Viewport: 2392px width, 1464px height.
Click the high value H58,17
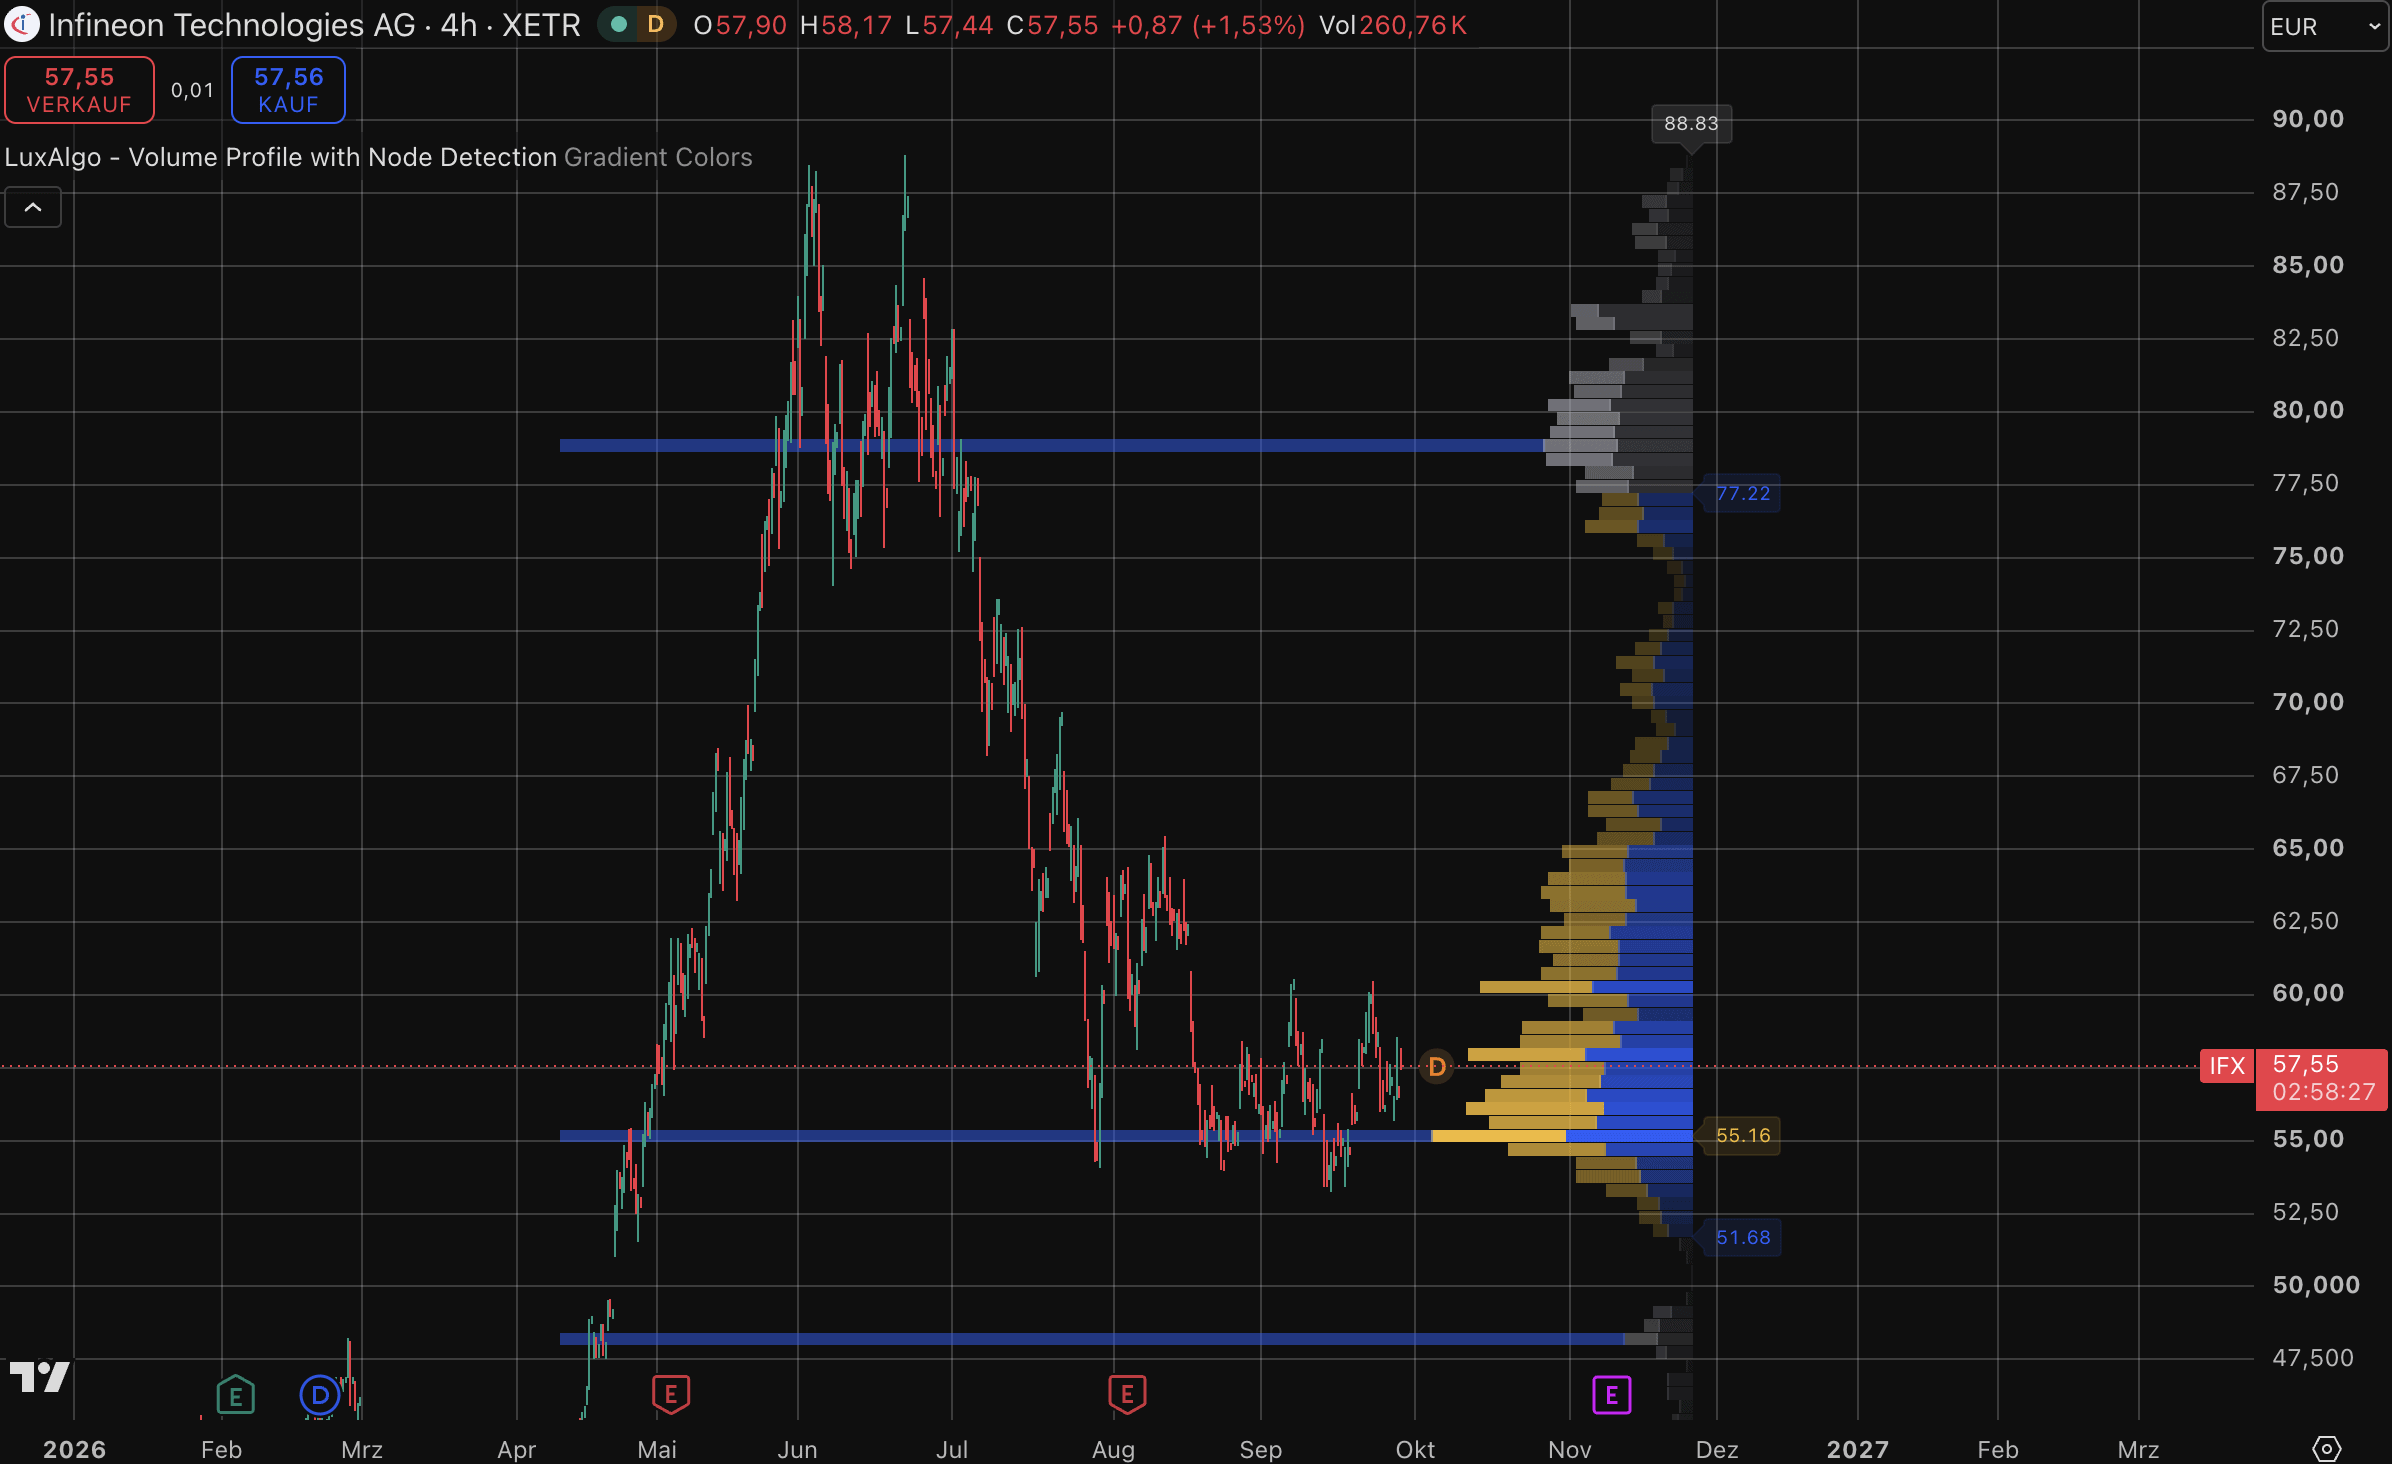(x=846, y=25)
